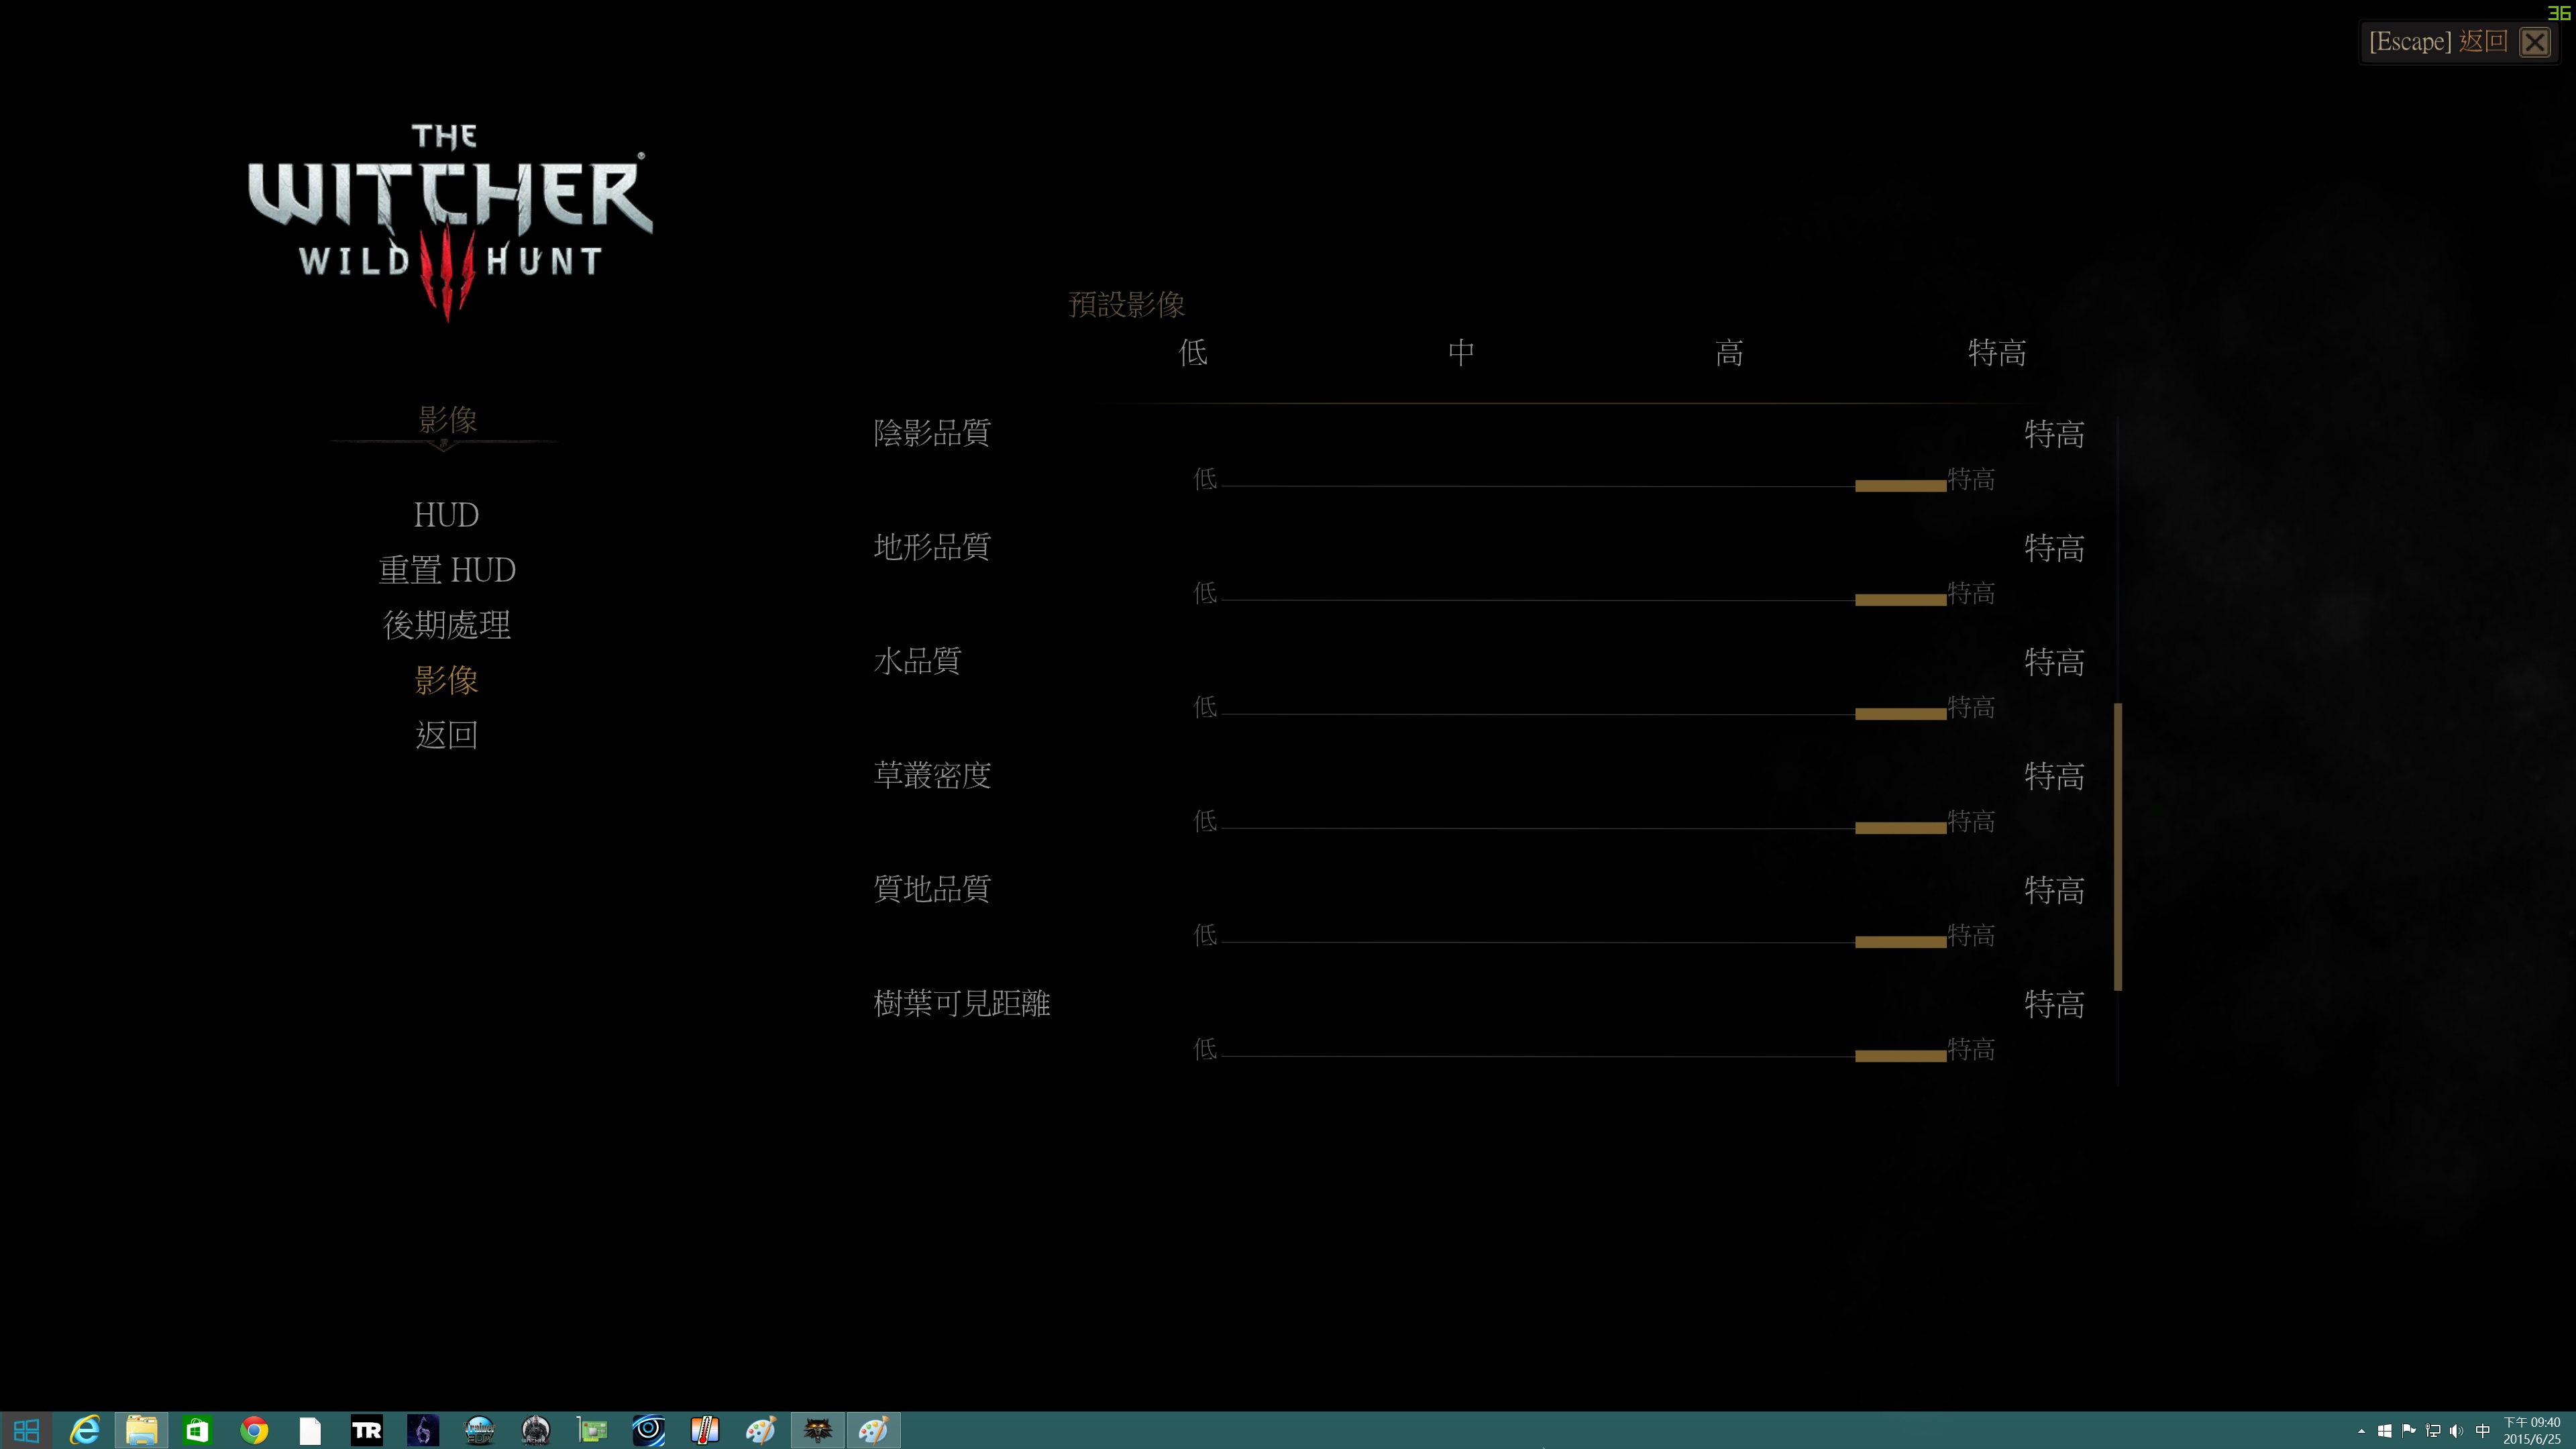This screenshot has height=1449, width=2576.
Task: Open the Windows Store taskbar icon
Action: 197,1431
